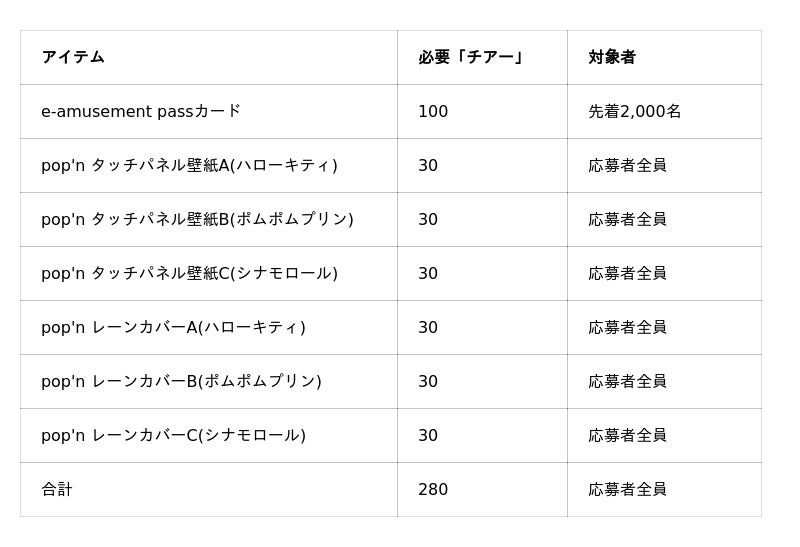The height and width of the screenshot is (547, 800).
Task: Select レーンカバーB(ポムポムプリン) row
Action: [391, 382]
